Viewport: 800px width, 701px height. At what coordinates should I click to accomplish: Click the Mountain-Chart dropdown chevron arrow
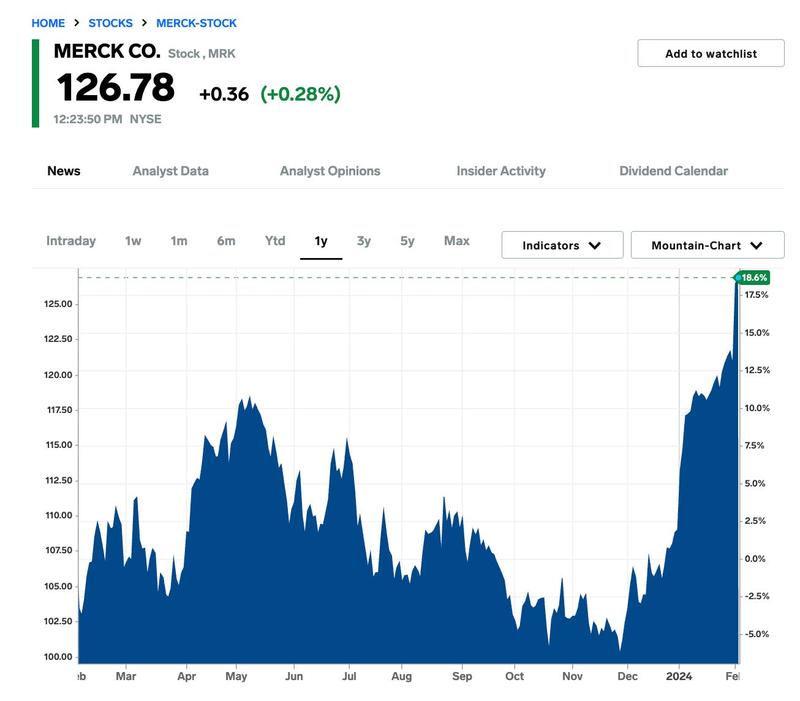(x=756, y=245)
